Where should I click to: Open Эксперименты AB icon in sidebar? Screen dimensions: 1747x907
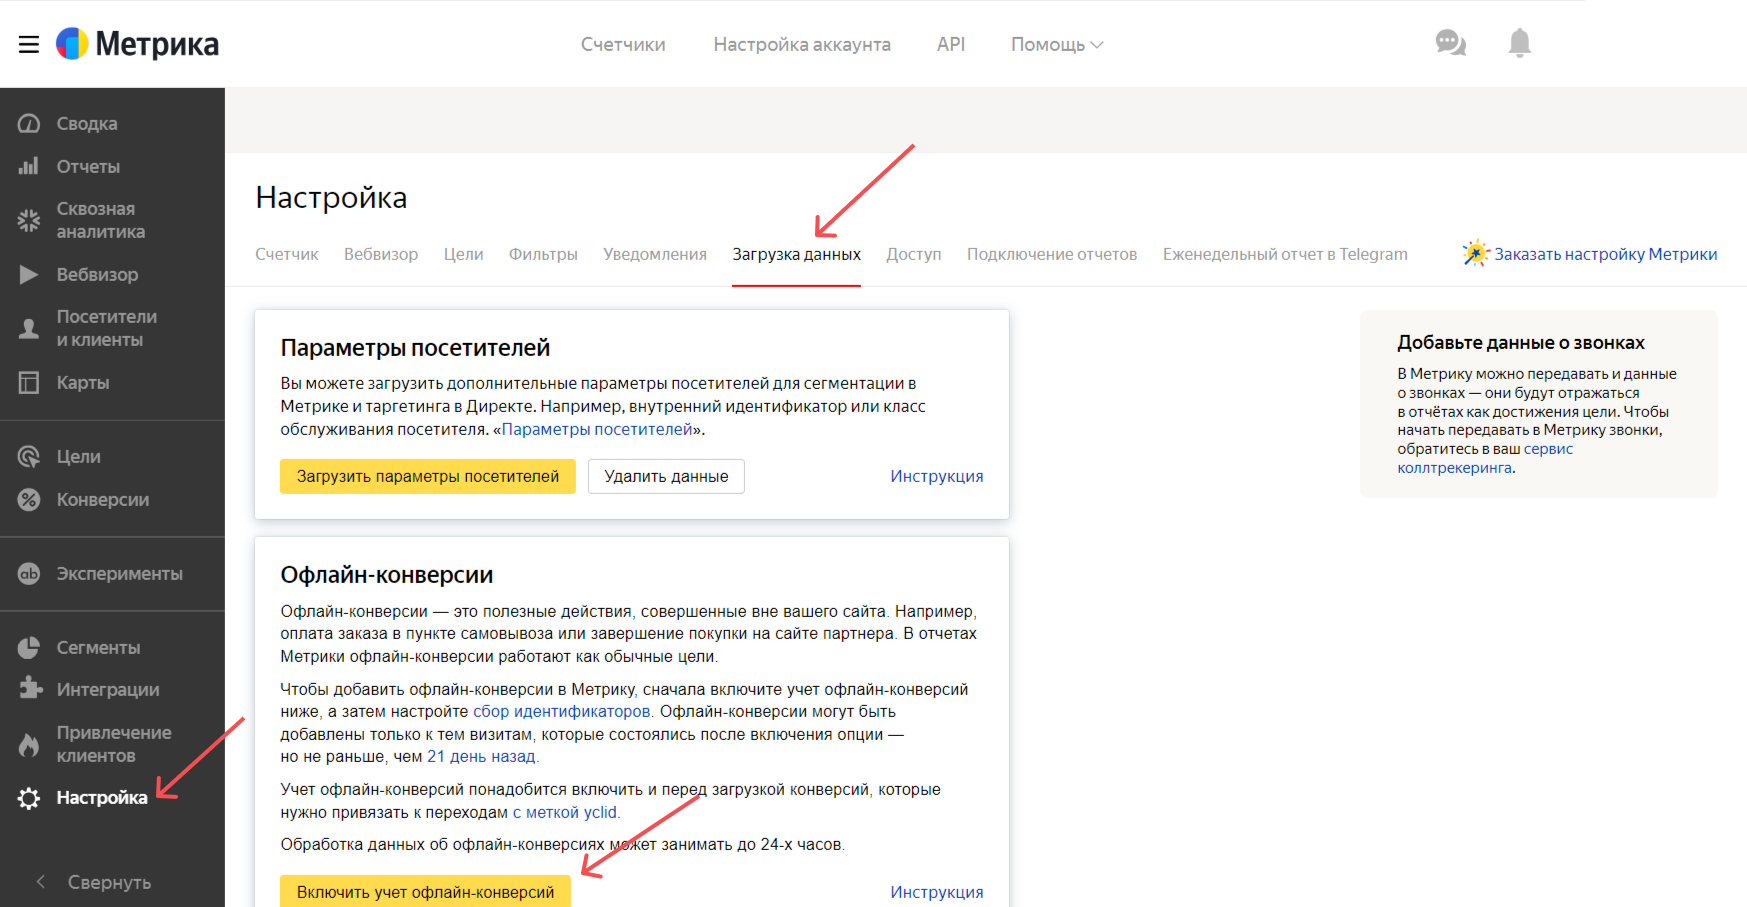coord(29,573)
